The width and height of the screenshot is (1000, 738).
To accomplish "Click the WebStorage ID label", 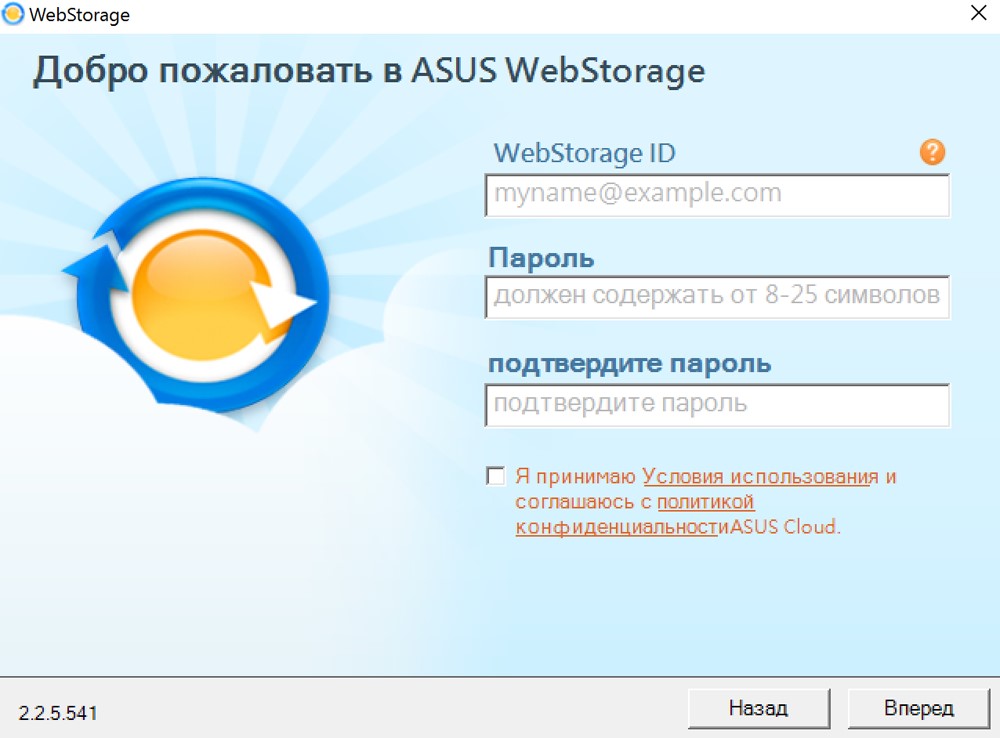I will (x=584, y=153).
